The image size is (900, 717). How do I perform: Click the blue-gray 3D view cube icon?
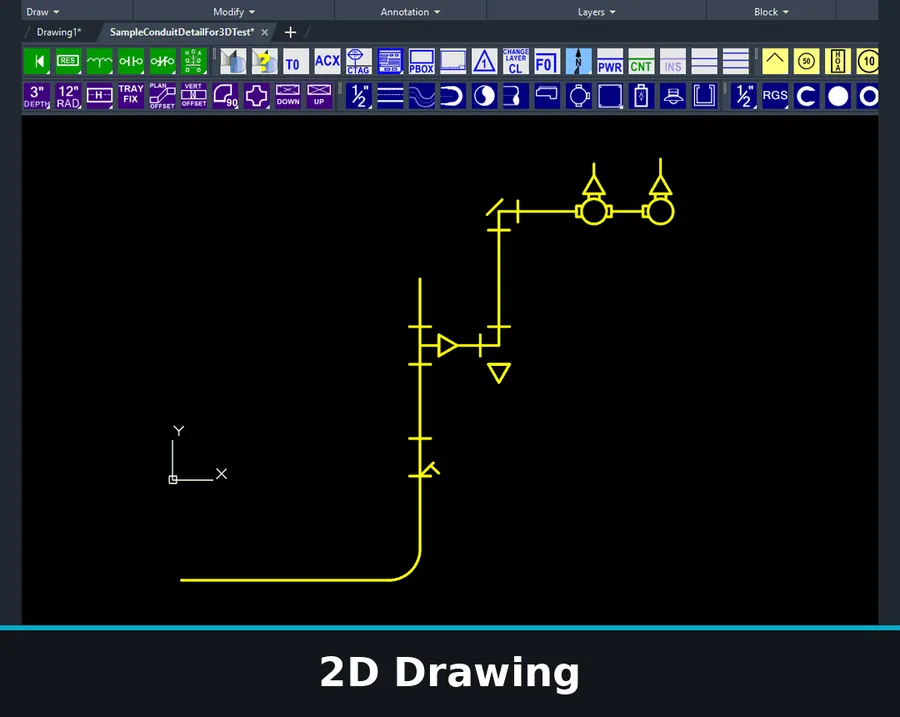point(233,61)
